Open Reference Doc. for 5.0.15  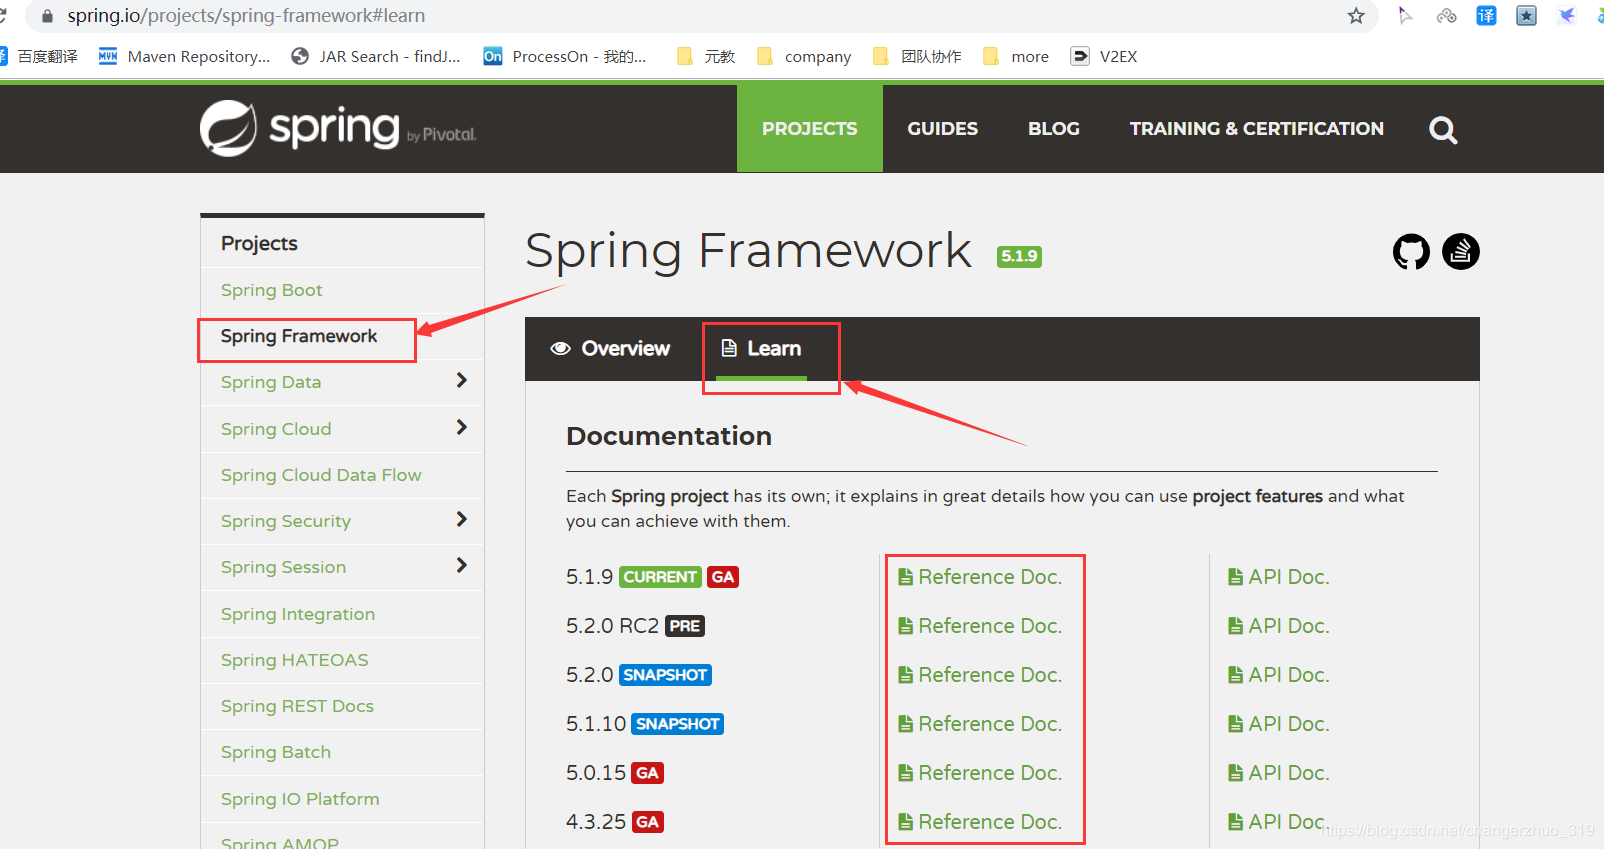click(x=980, y=773)
